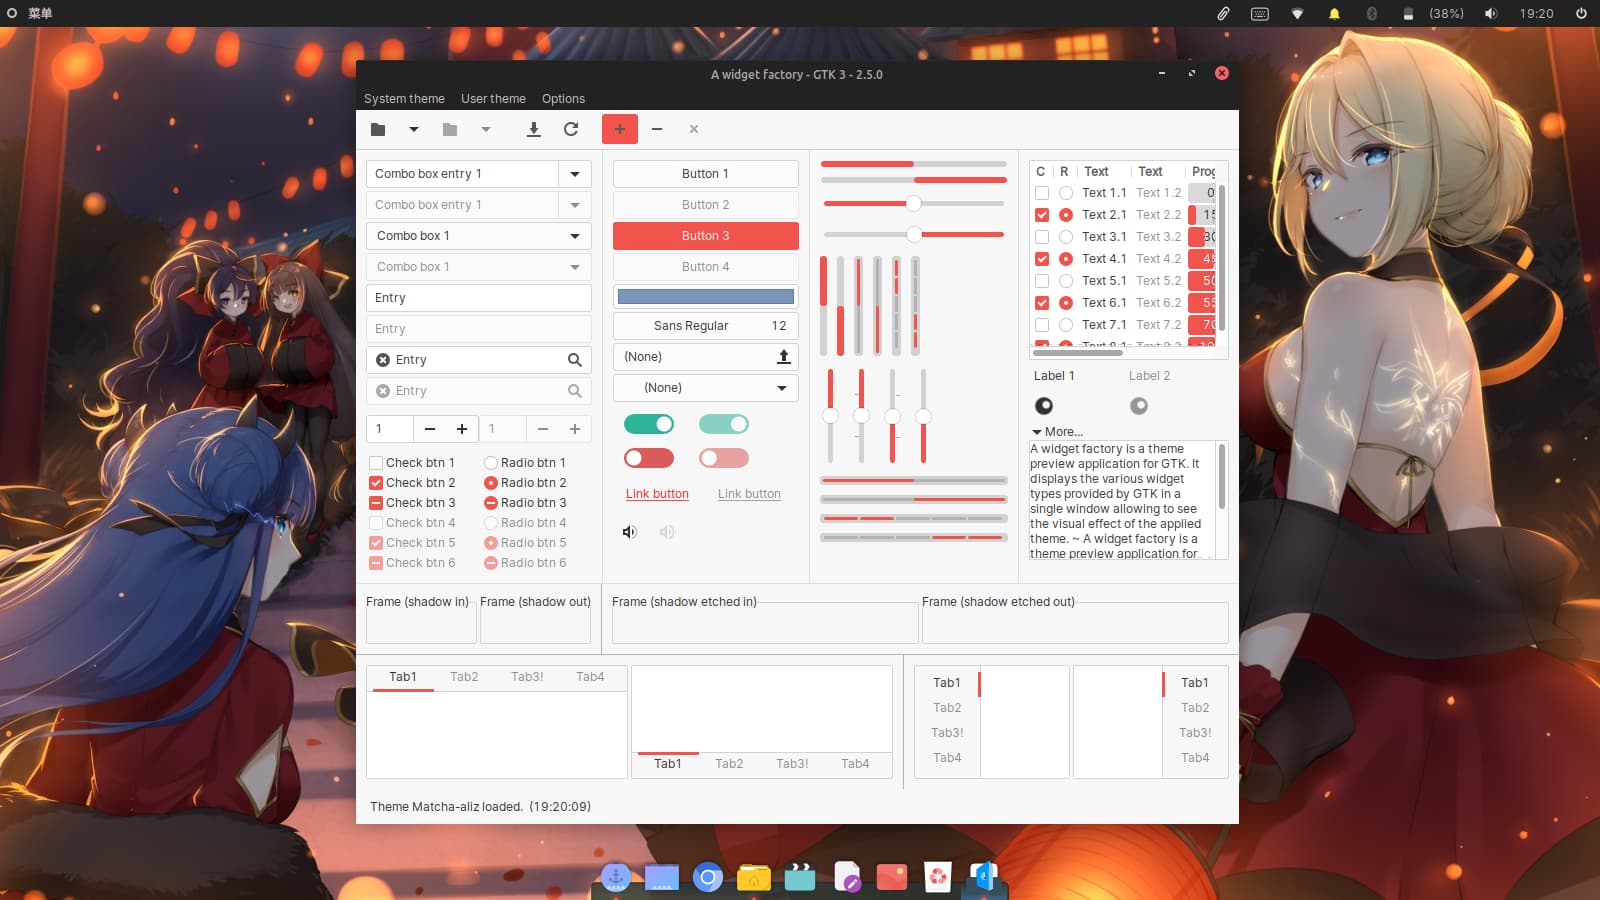The height and width of the screenshot is (900, 1600).
Task: Turn off the green toggle switch
Action: point(649,425)
